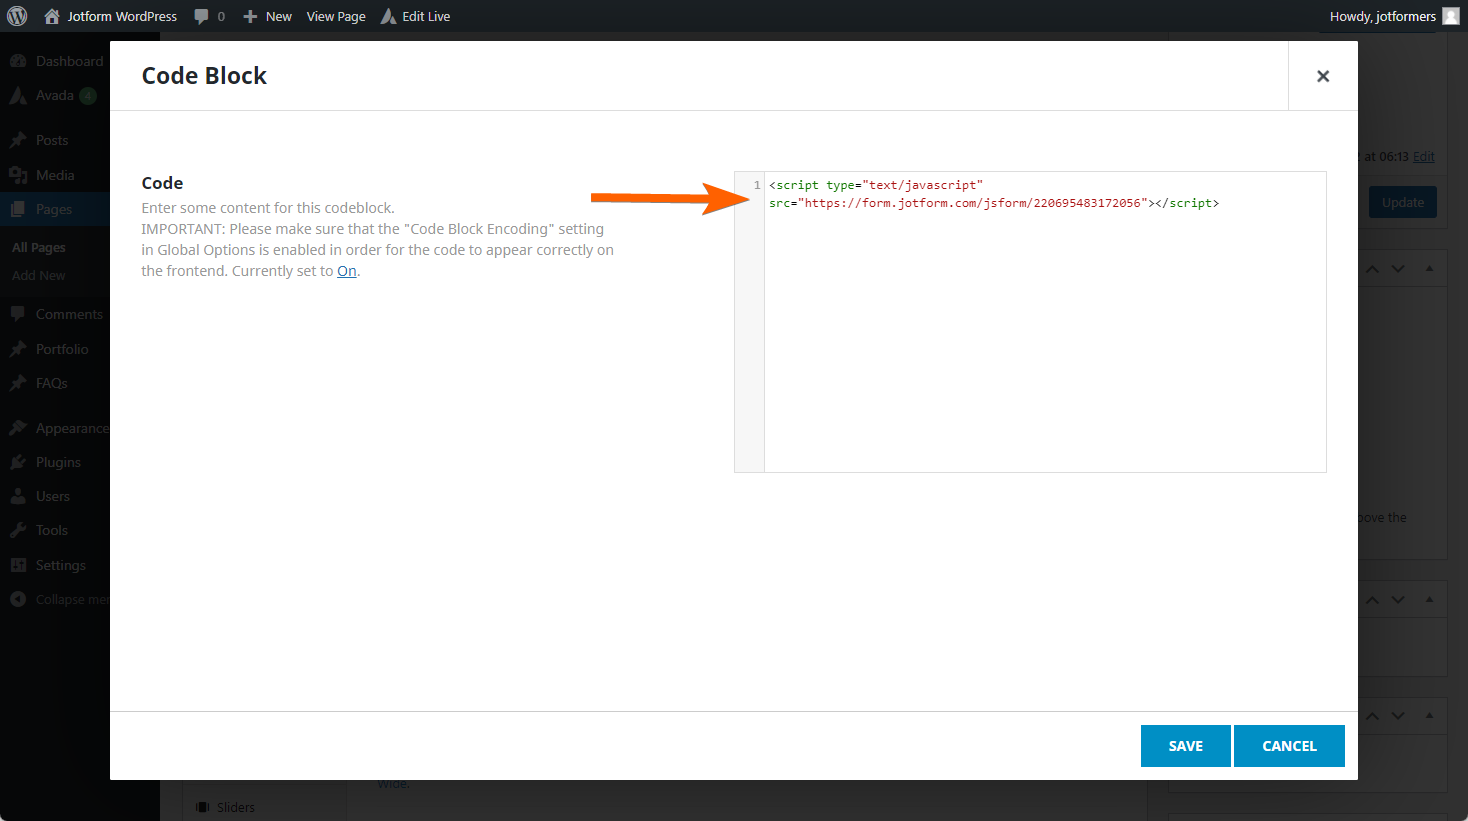Go to Dashboard in sidebar
This screenshot has width=1468, height=821.
click(x=69, y=61)
